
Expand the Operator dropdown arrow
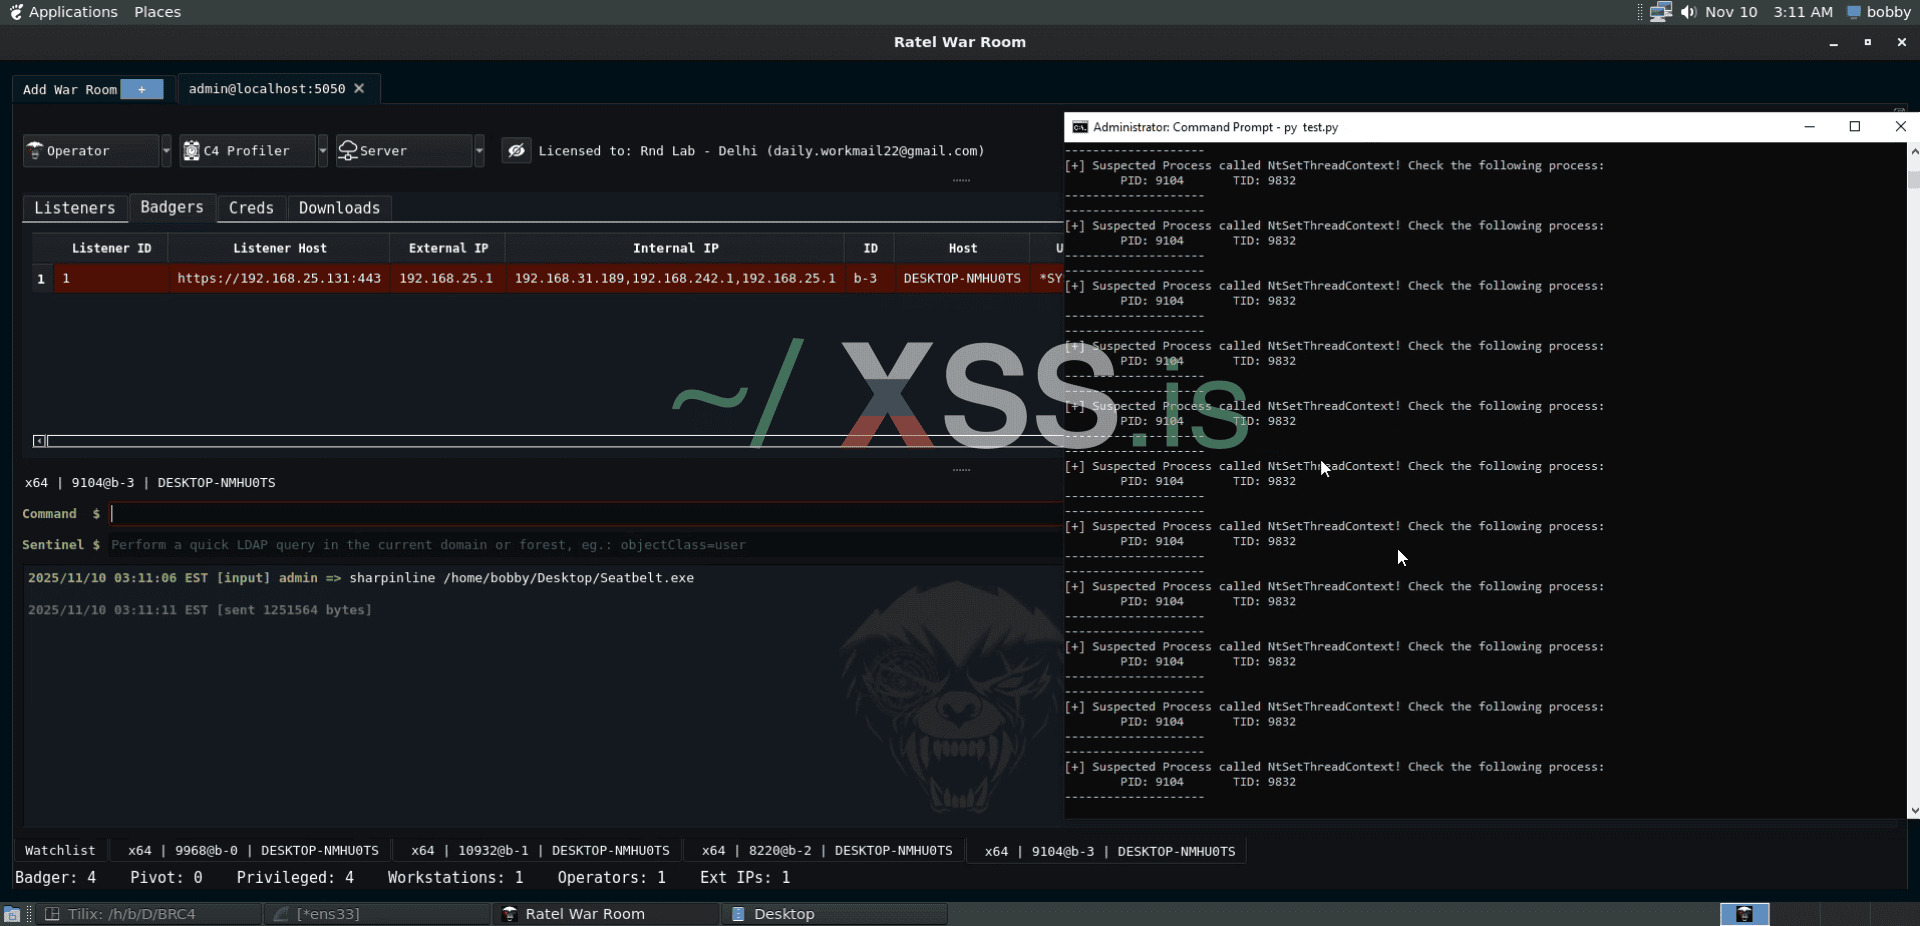pos(166,150)
